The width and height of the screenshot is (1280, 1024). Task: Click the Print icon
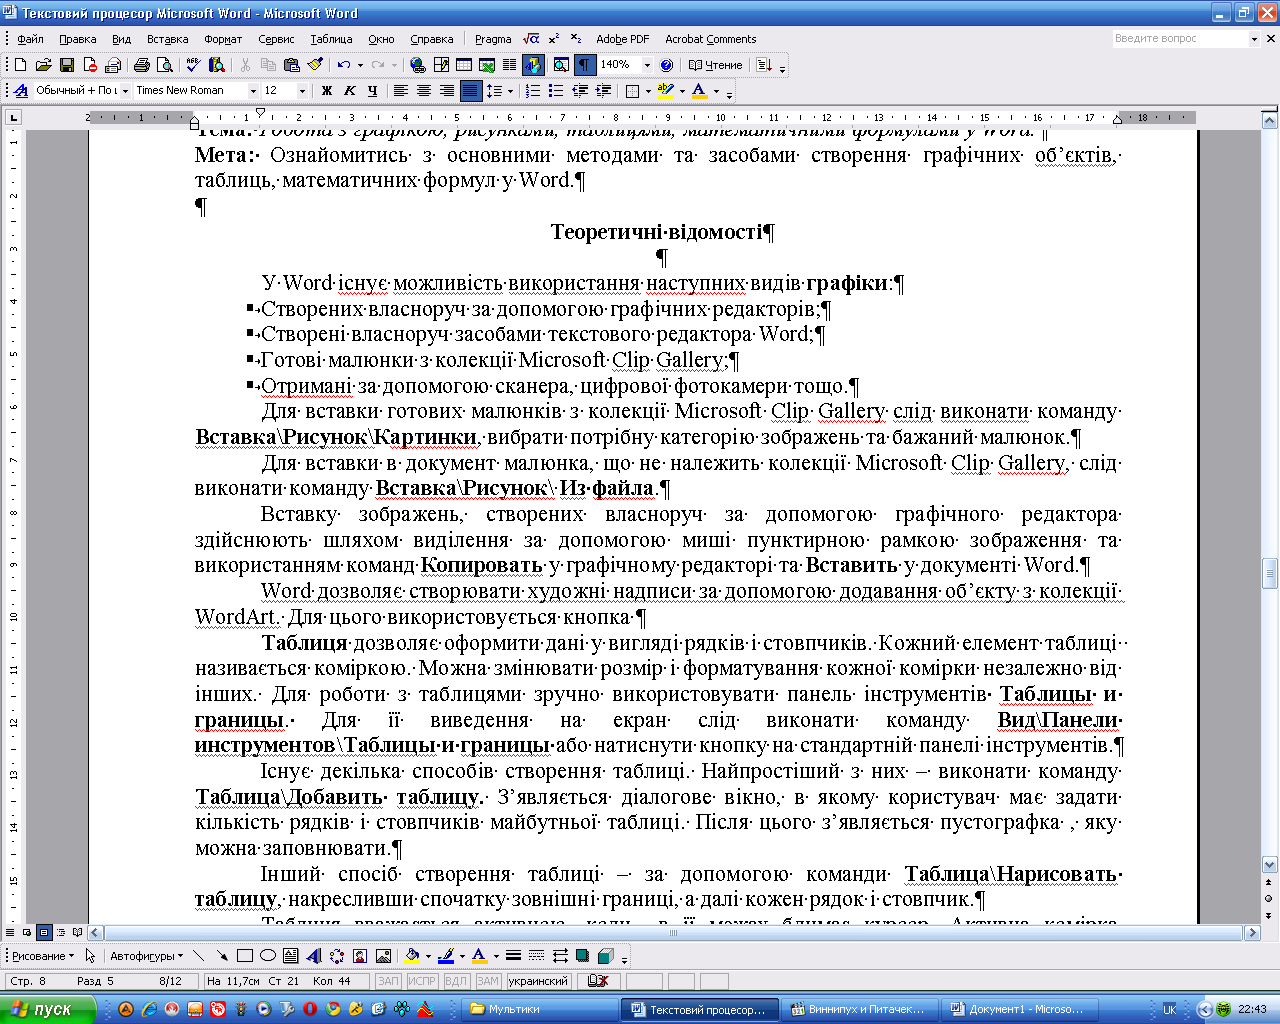141,65
